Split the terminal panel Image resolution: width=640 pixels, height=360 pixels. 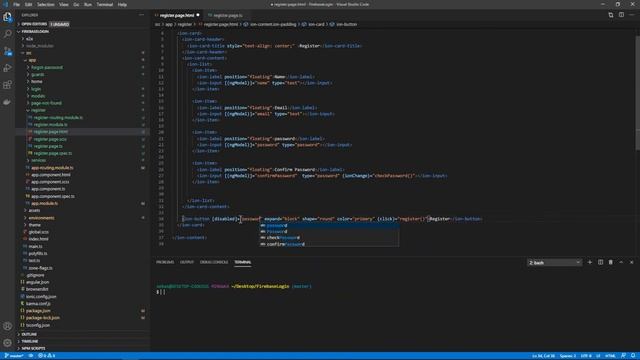point(600,262)
